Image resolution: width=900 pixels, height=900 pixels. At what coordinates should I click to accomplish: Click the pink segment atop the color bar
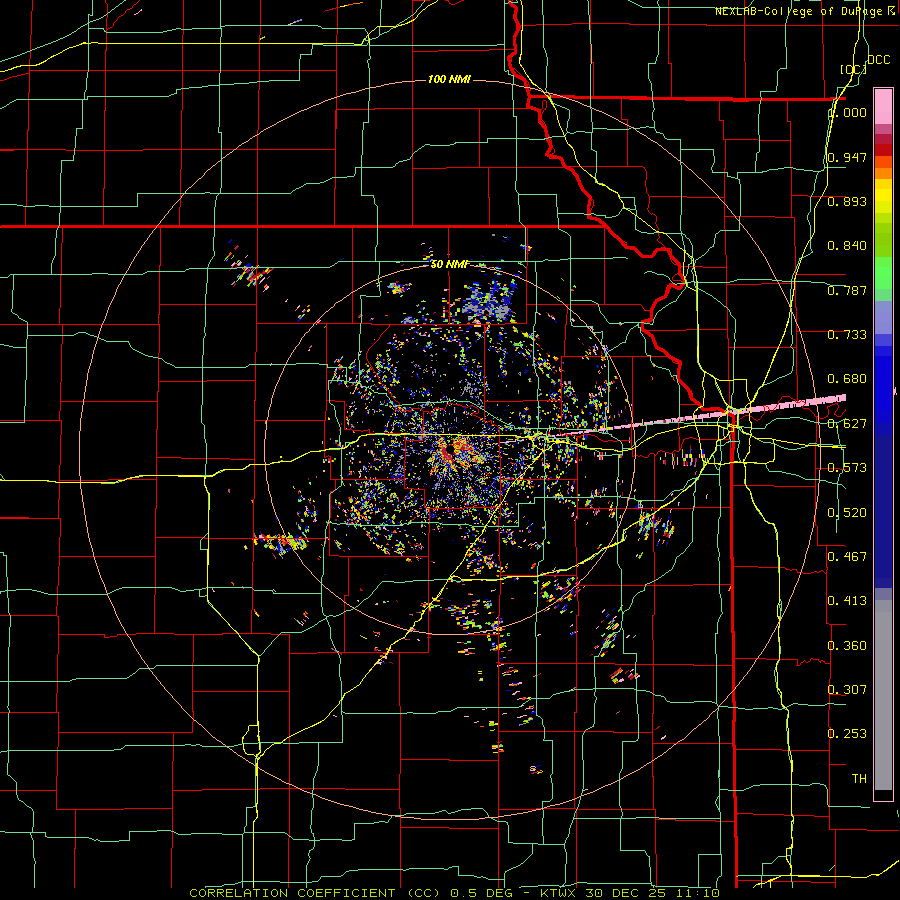[x=883, y=106]
